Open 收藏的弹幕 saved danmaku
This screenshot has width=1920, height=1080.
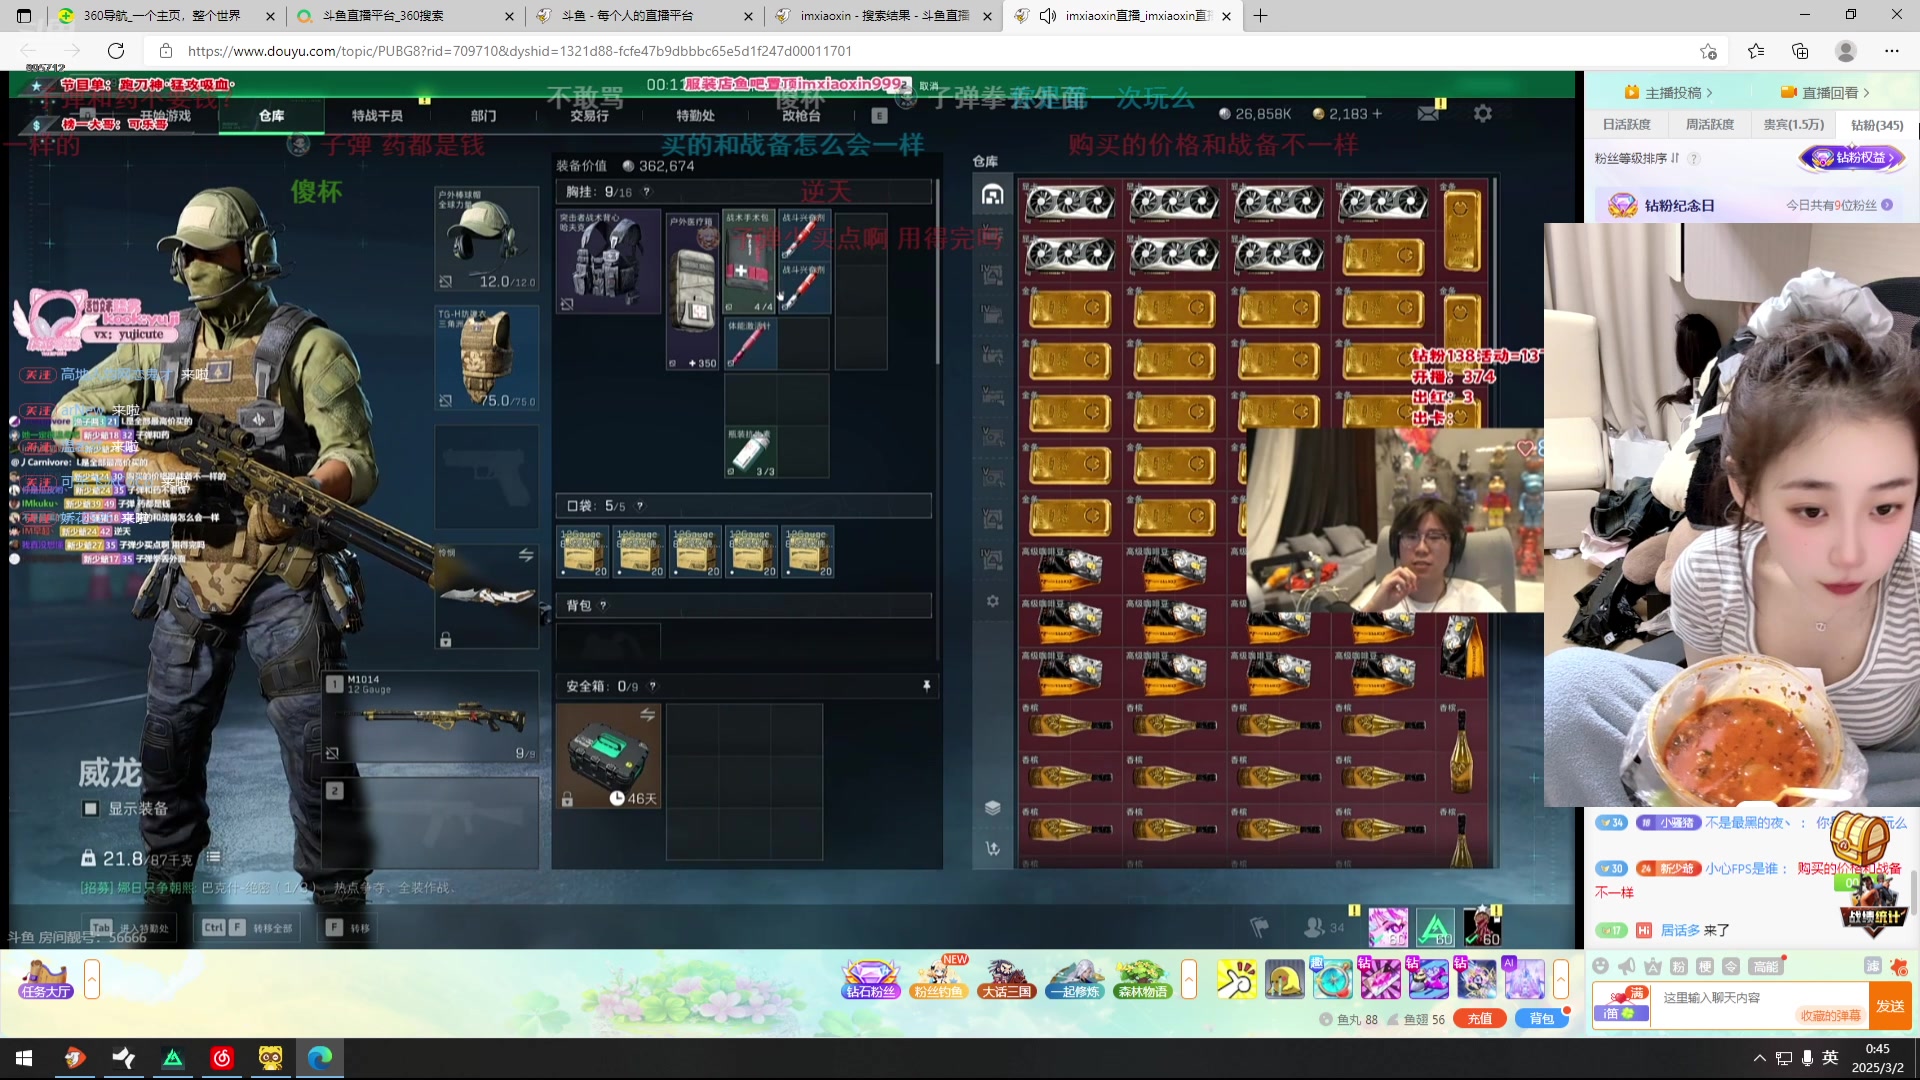[1831, 1016]
